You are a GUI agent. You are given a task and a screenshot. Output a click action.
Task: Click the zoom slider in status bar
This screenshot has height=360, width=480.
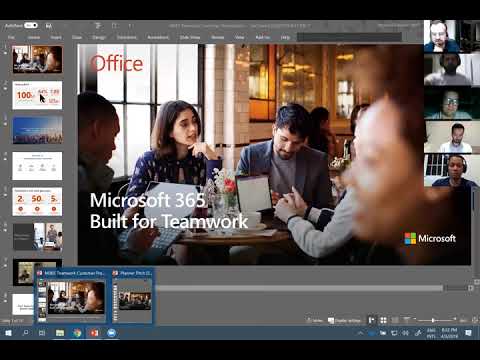(435, 320)
